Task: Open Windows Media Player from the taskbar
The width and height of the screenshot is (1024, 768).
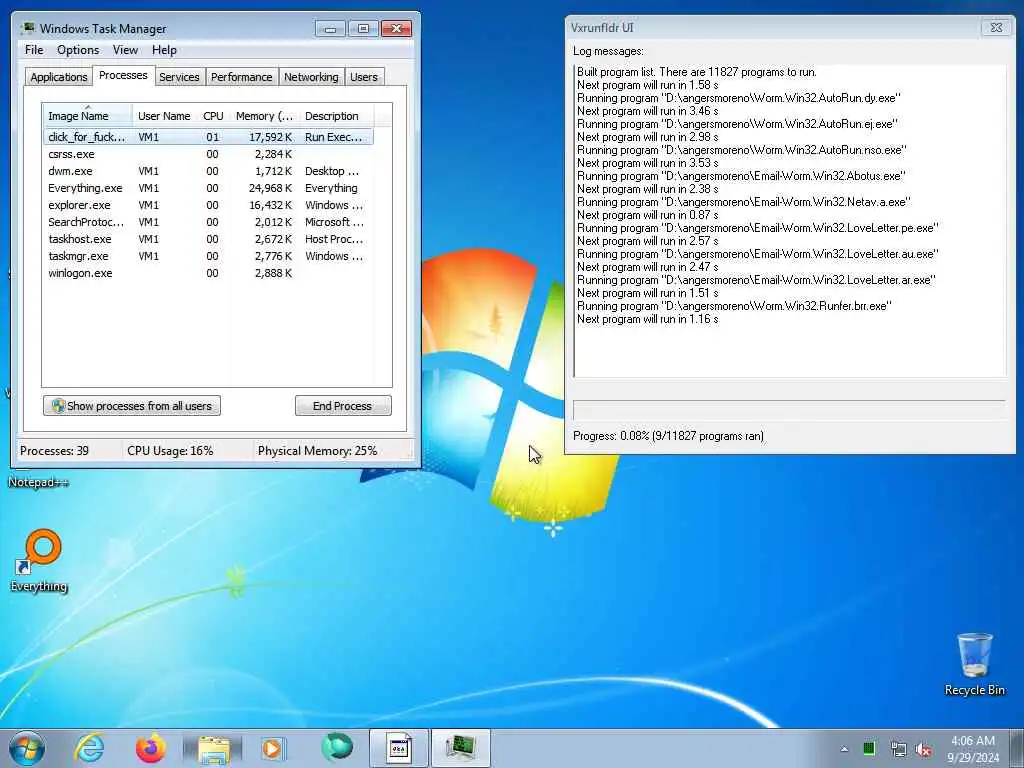Action: pyautogui.click(x=272, y=748)
